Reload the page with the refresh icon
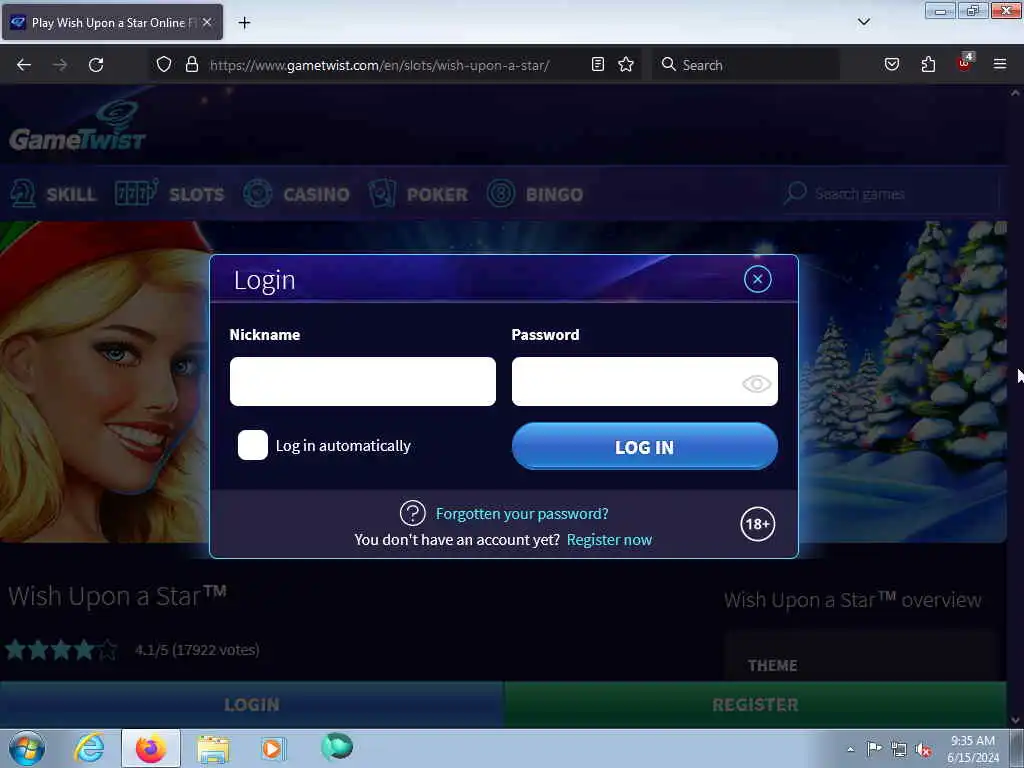This screenshot has width=1024, height=768. tap(96, 65)
